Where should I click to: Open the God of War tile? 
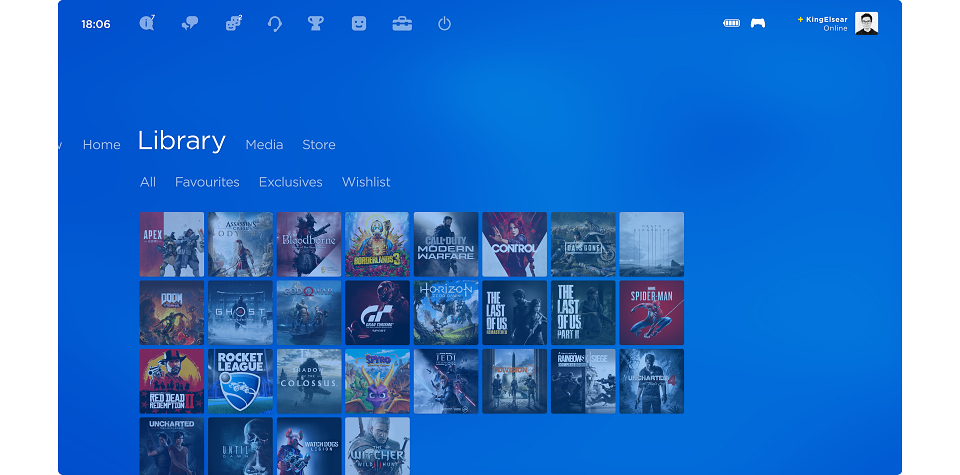coord(309,313)
